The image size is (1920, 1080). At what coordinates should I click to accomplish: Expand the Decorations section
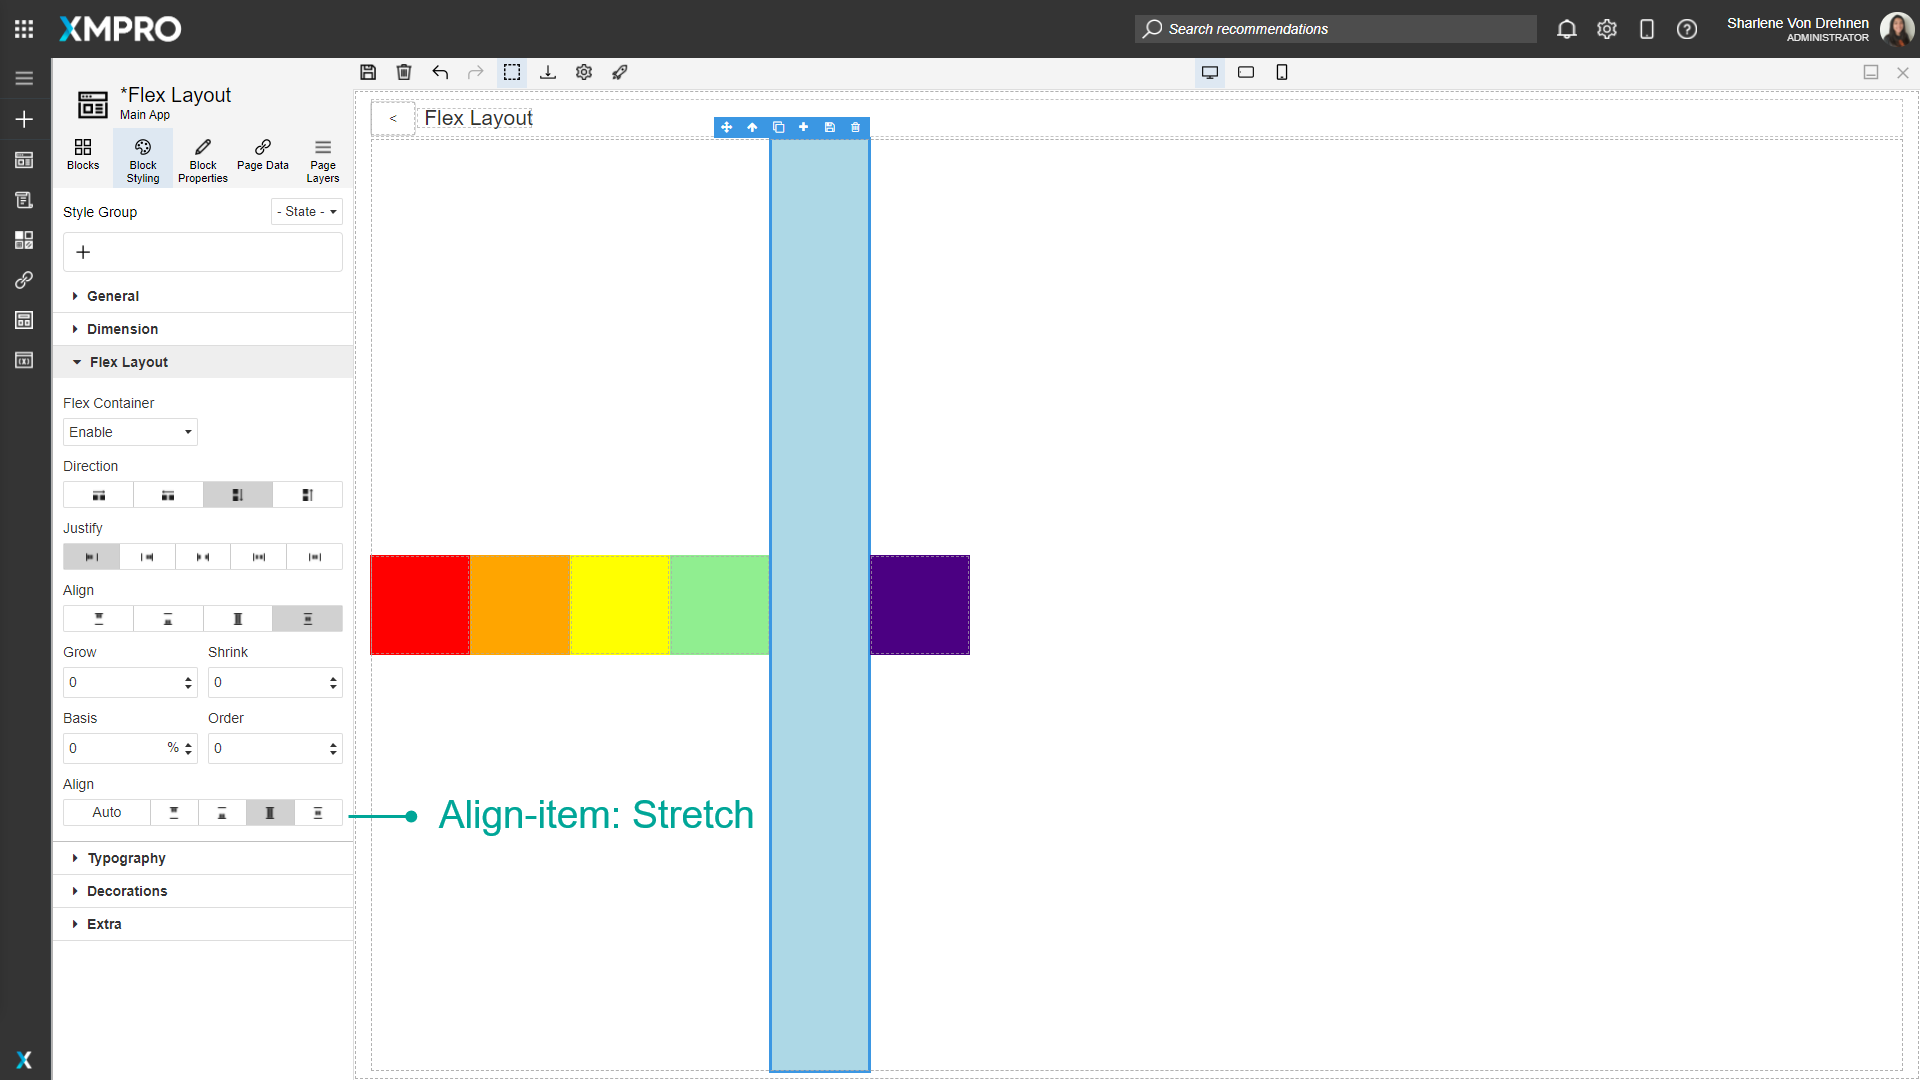click(127, 890)
